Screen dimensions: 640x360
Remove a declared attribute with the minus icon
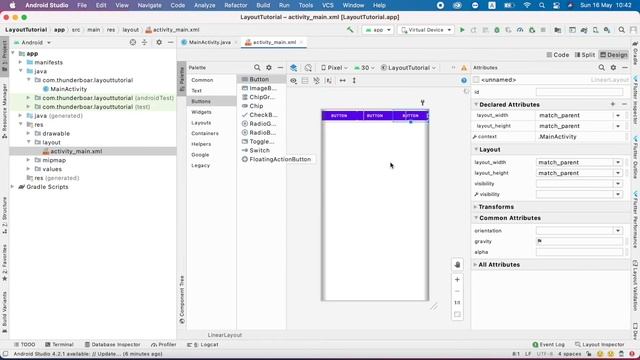pyautogui.click(x=624, y=104)
